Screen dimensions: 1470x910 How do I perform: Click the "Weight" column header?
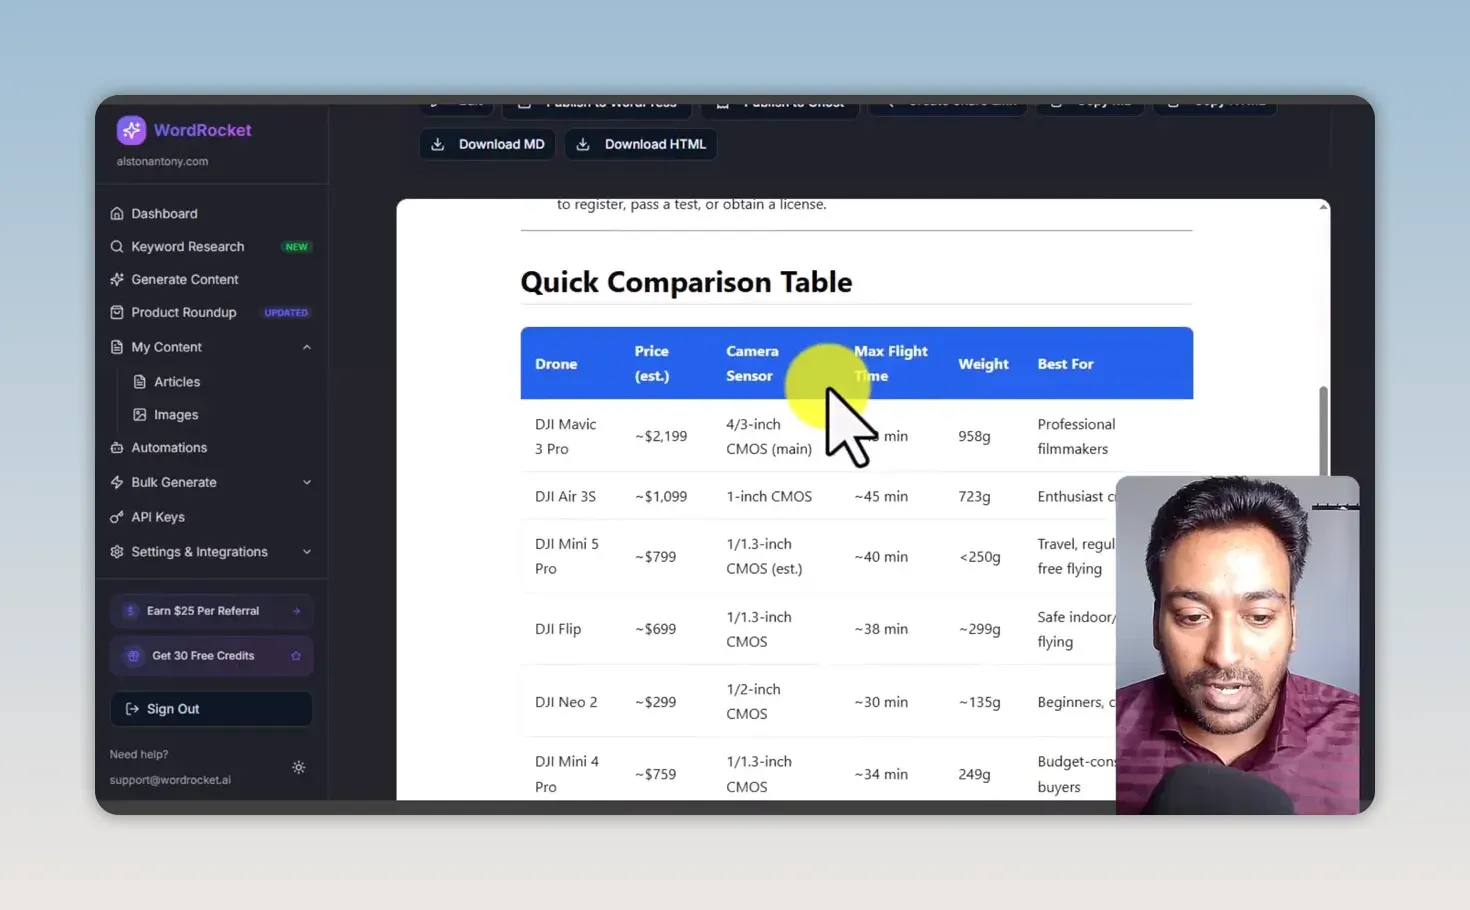pyautogui.click(x=983, y=364)
